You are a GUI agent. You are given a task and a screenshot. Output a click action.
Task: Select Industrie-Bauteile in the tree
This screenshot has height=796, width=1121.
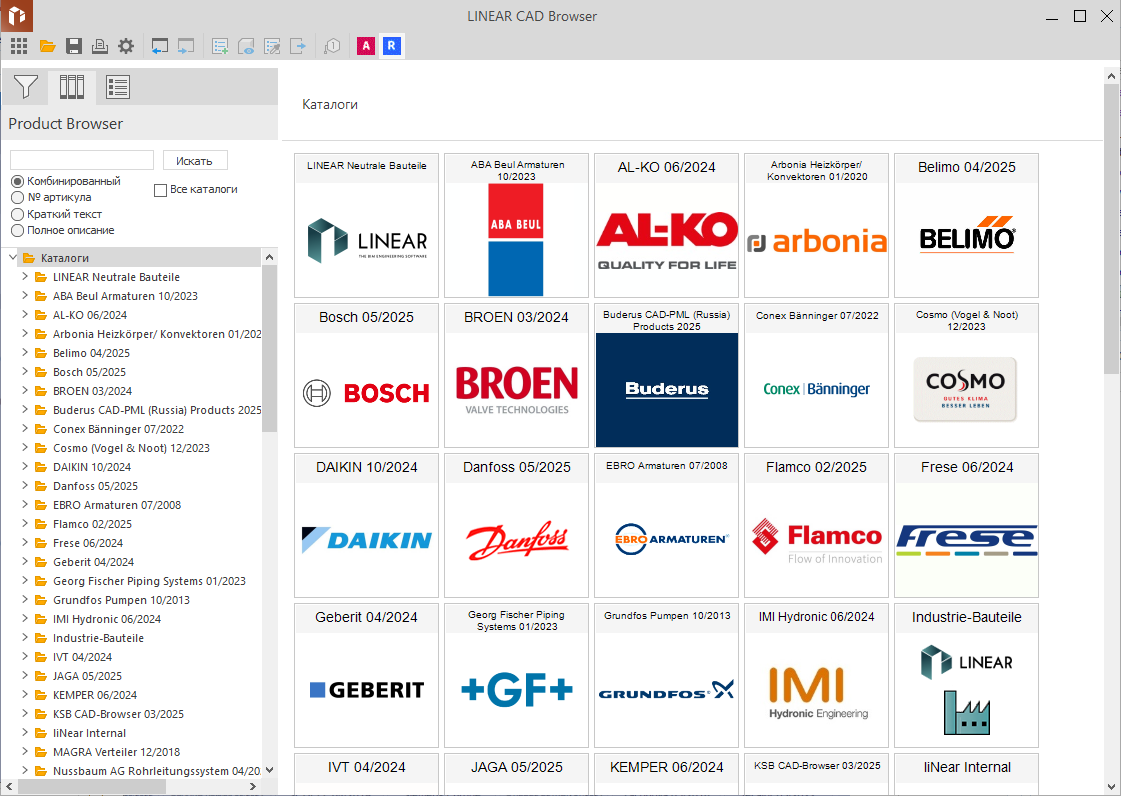98,638
